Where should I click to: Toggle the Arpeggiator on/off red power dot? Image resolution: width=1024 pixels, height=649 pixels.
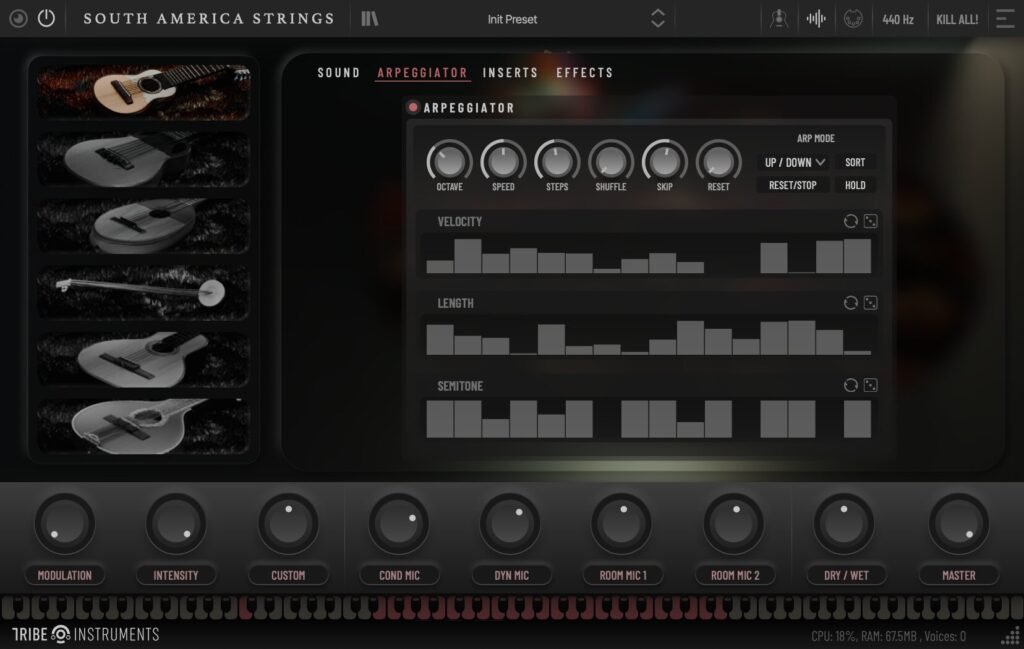point(413,107)
